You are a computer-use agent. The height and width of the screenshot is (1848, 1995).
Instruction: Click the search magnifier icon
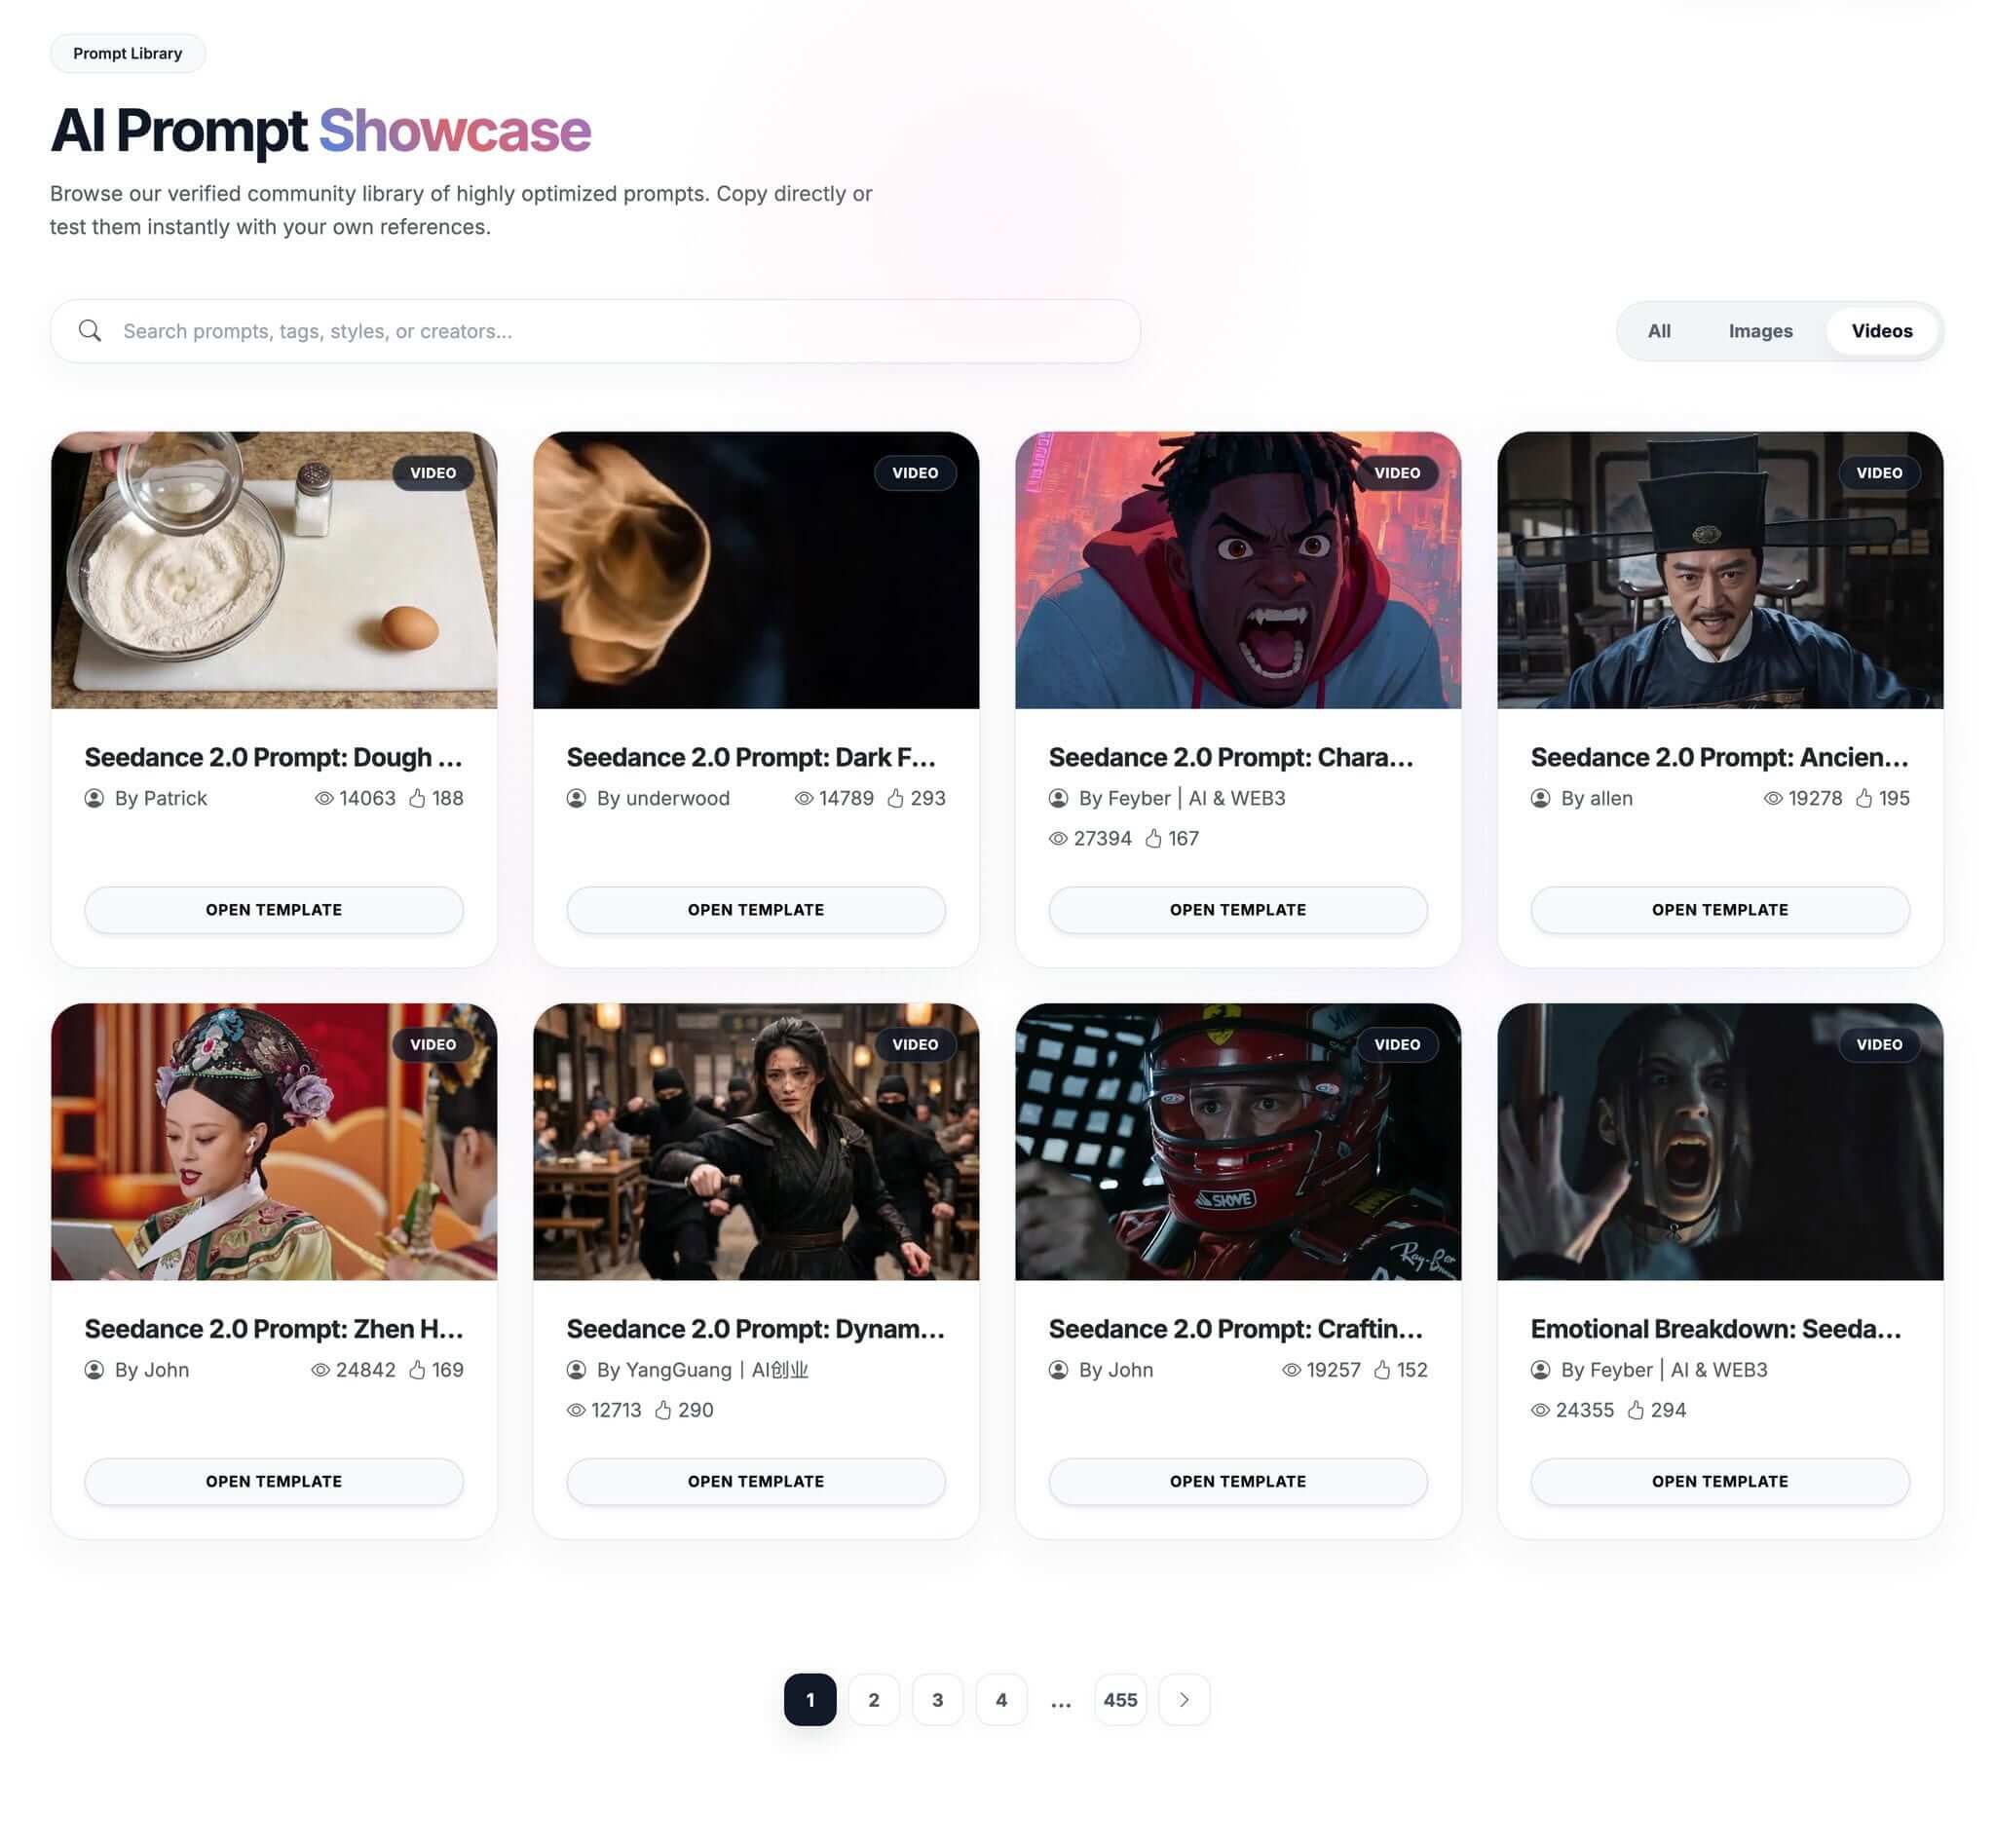click(90, 331)
